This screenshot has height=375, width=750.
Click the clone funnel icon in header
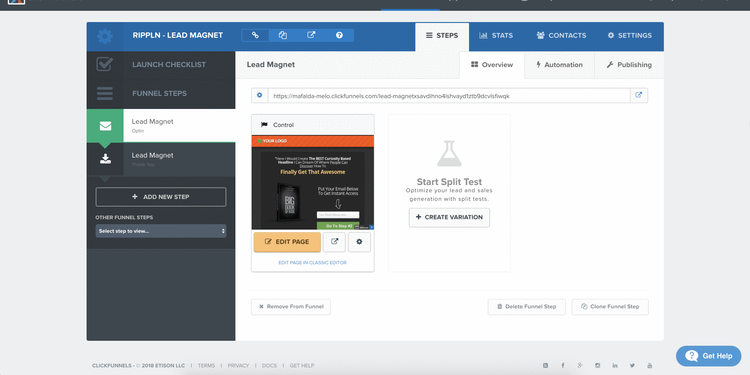pyautogui.click(x=283, y=35)
